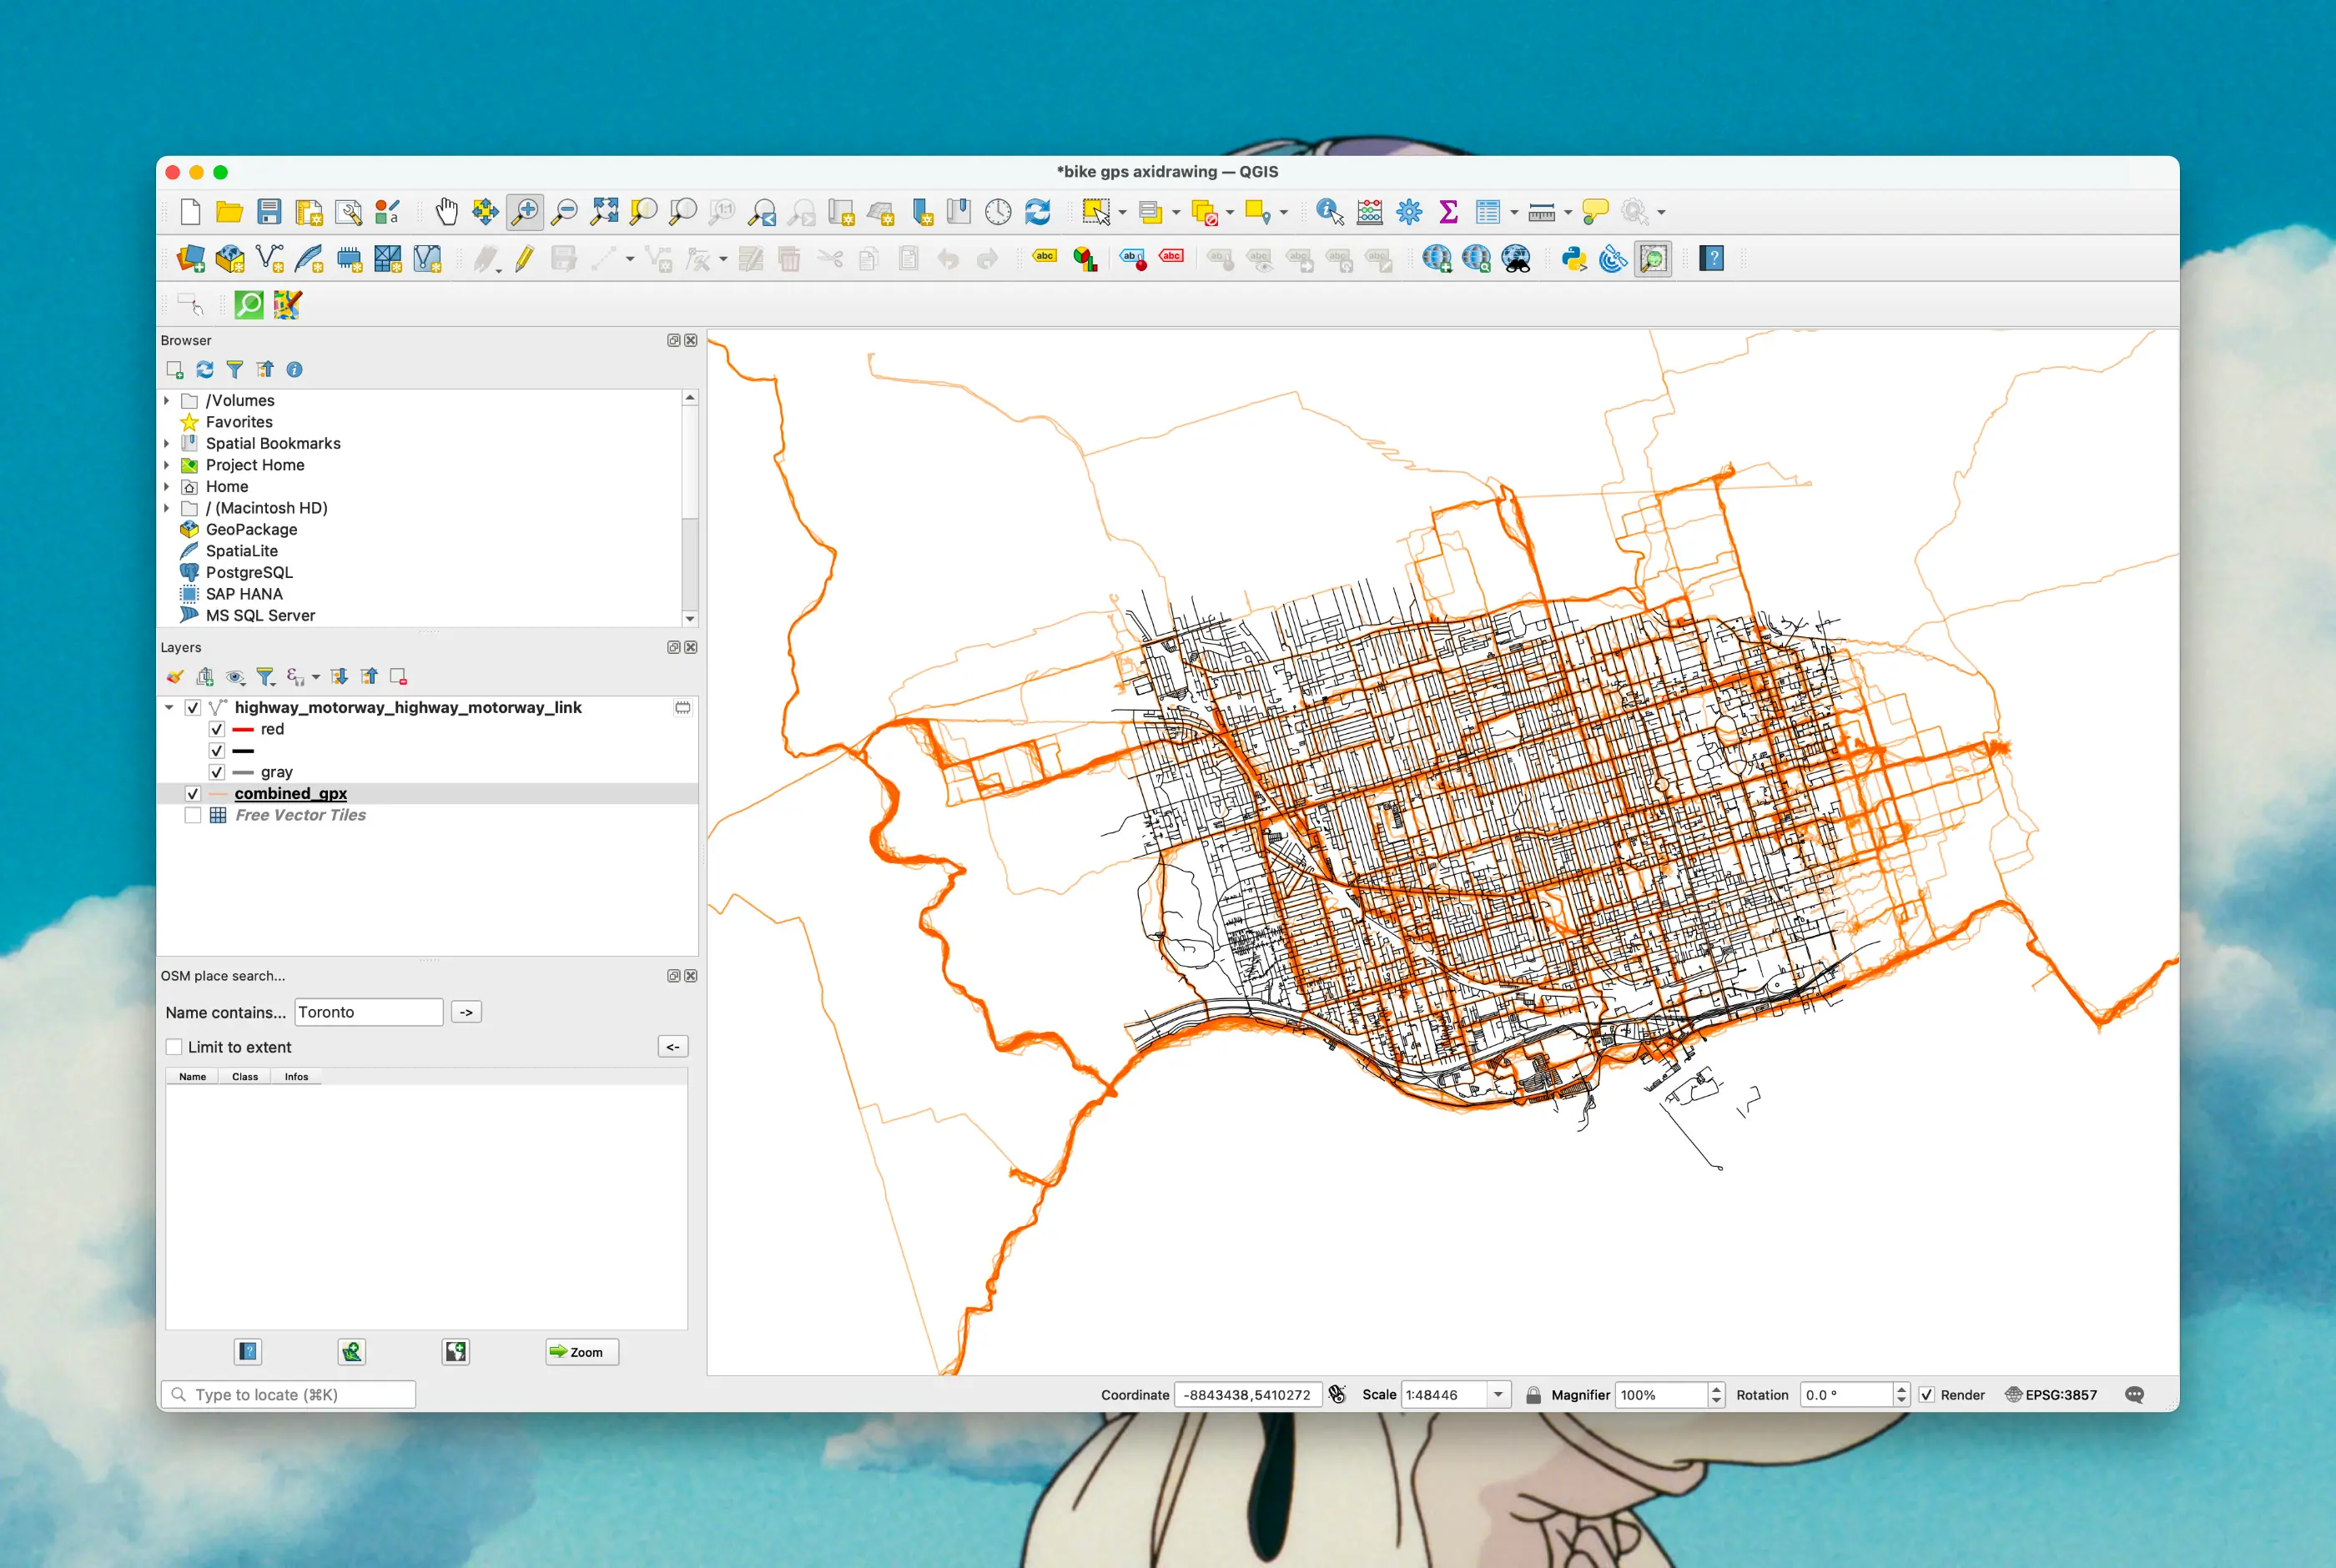Screen dimensions: 2336x1568
Task: Open the Processing Toolbox gear icon
Action: [1409, 212]
